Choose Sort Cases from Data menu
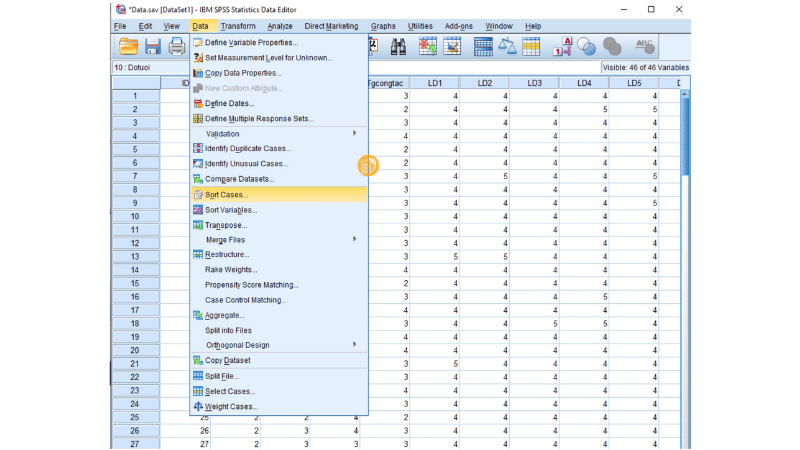Image resolution: width=800 pixels, height=450 pixels. click(279, 194)
